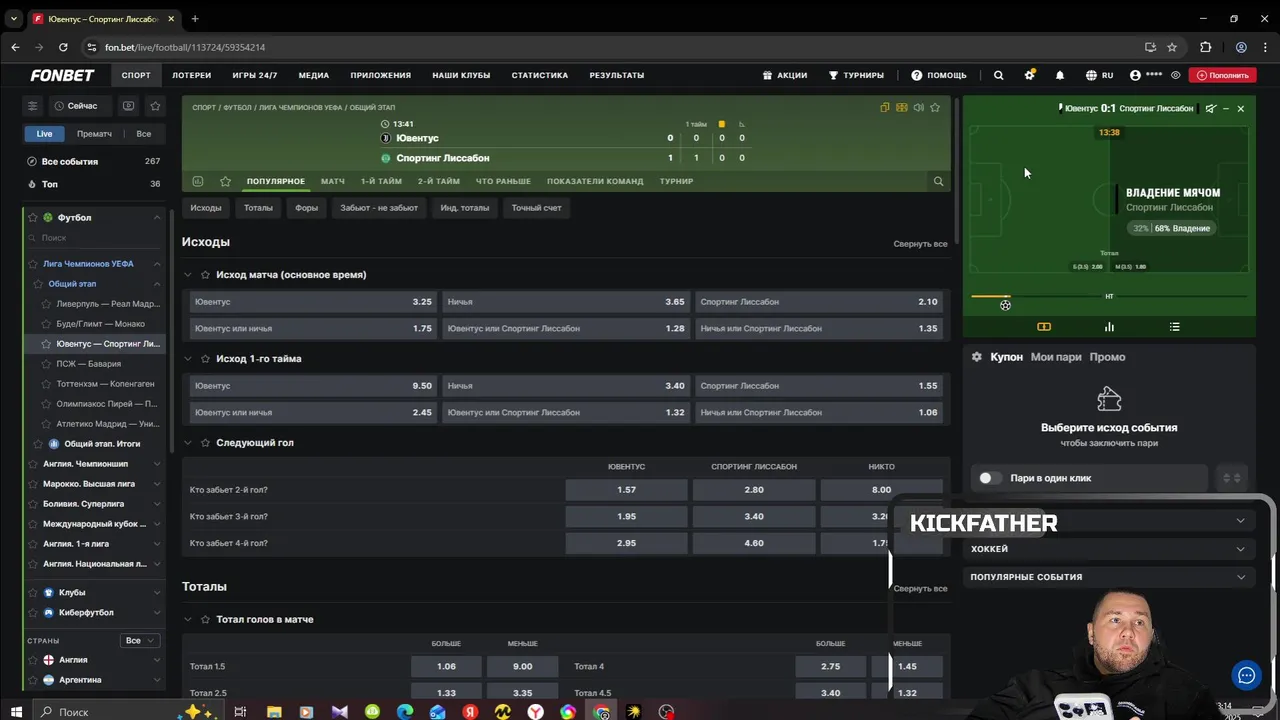This screenshot has height=720, width=1280.
Task: Collapse Лига Чемпионов УЕФА tree node
Action: [x=157, y=264]
